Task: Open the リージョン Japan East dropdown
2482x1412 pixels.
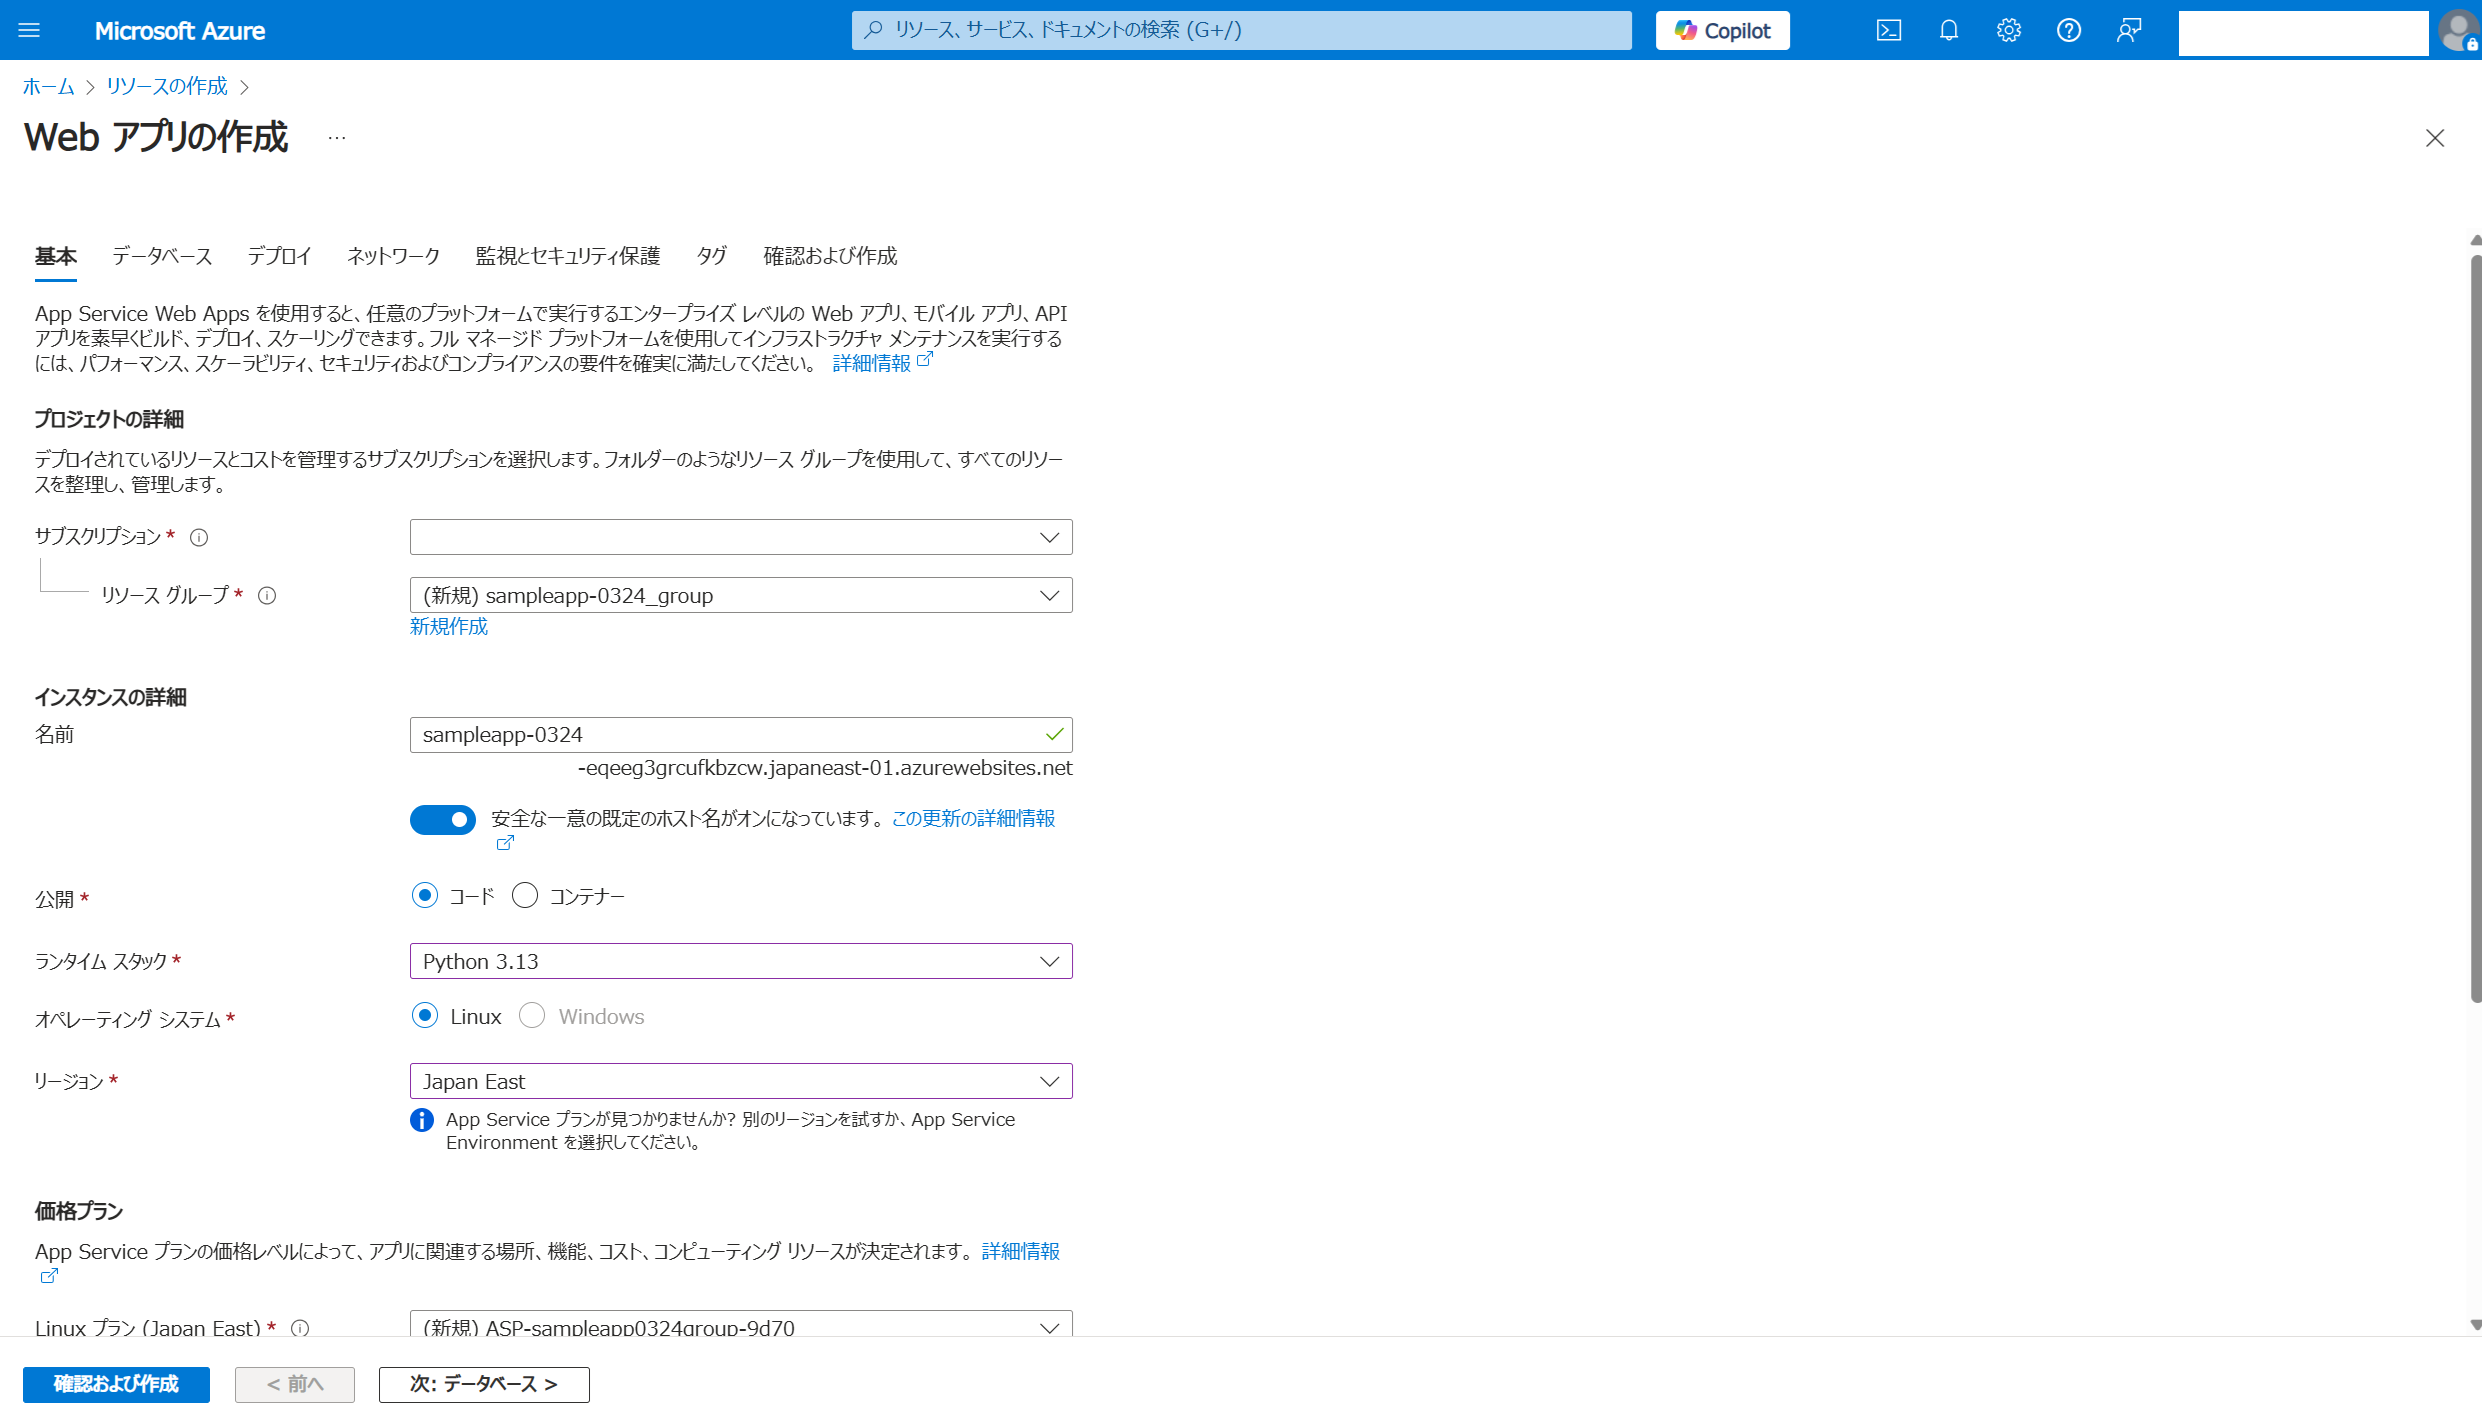Action: pyautogui.click(x=741, y=1081)
